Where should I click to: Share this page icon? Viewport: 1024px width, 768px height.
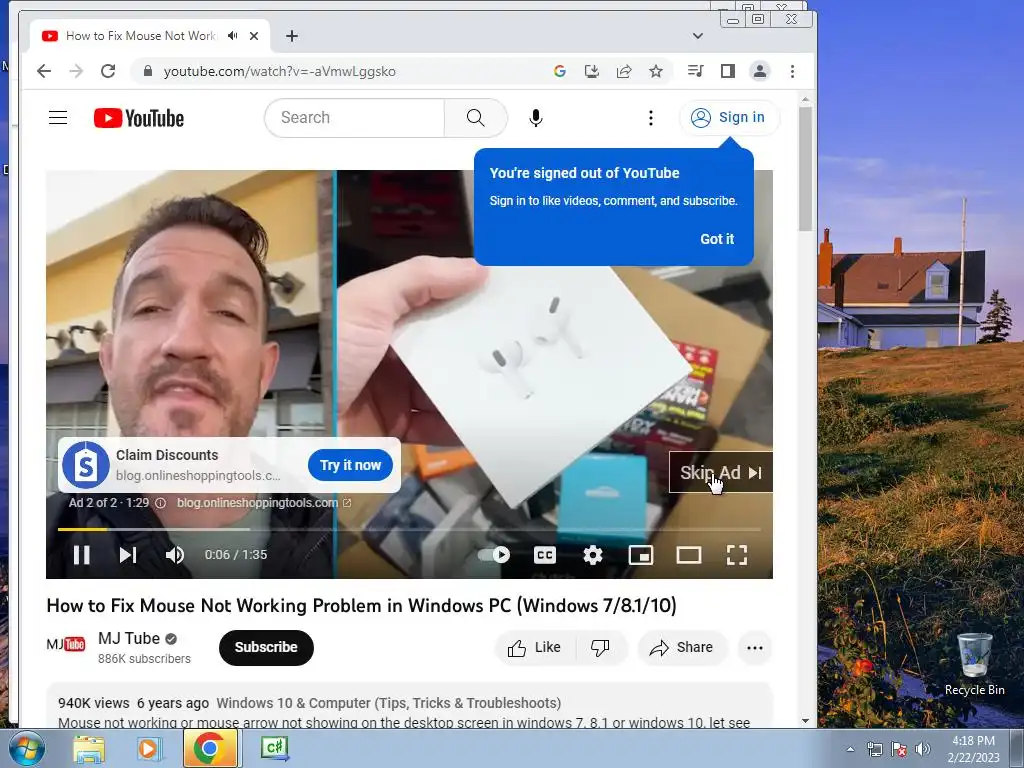click(x=624, y=71)
